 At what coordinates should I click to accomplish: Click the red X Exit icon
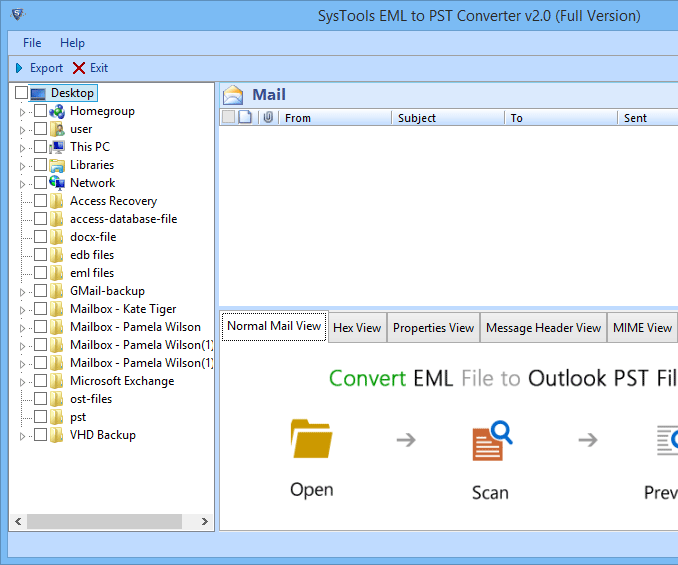tap(79, 68)
